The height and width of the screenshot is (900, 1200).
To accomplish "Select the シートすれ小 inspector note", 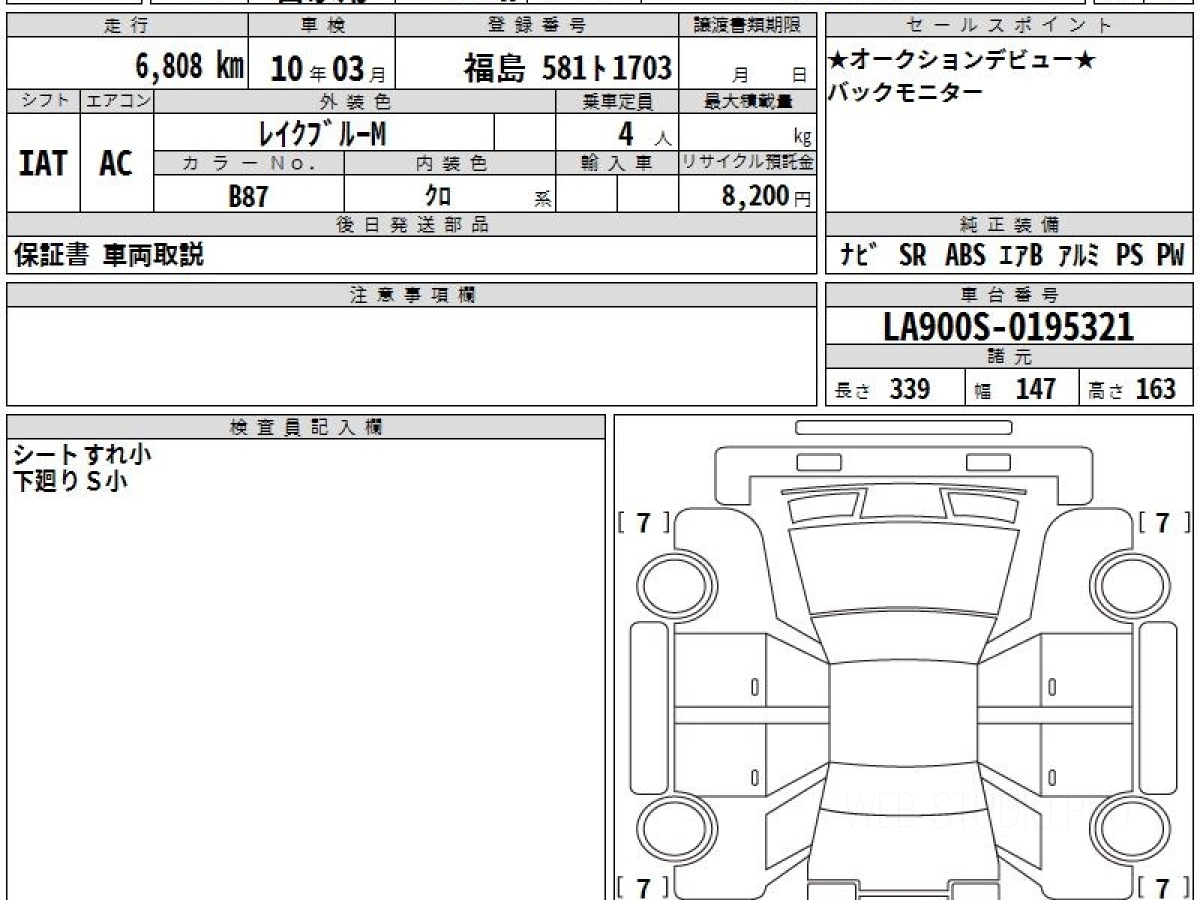I will pyautogui.click(x=82, y=454).
